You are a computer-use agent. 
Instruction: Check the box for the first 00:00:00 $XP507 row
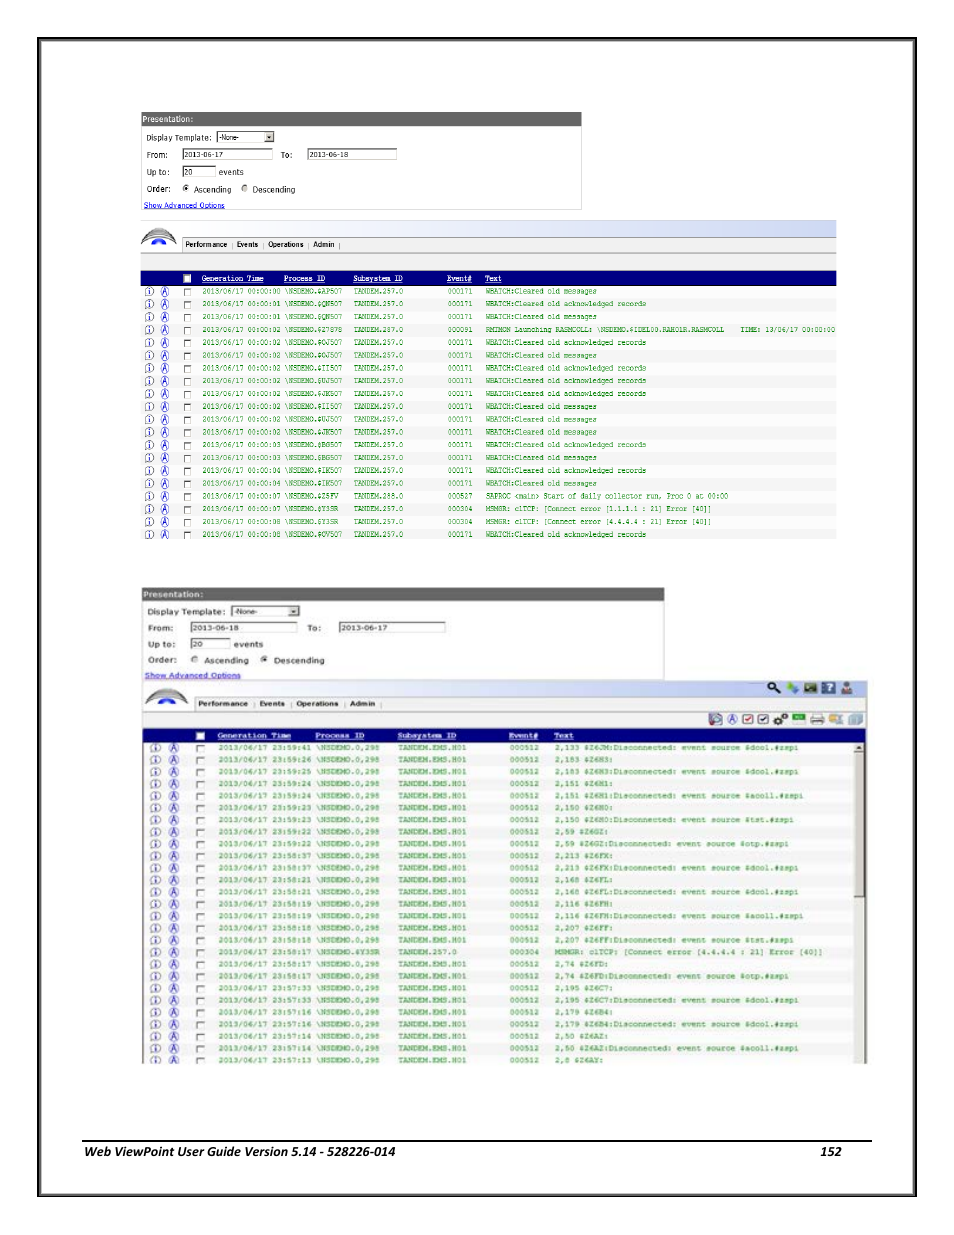187,292
